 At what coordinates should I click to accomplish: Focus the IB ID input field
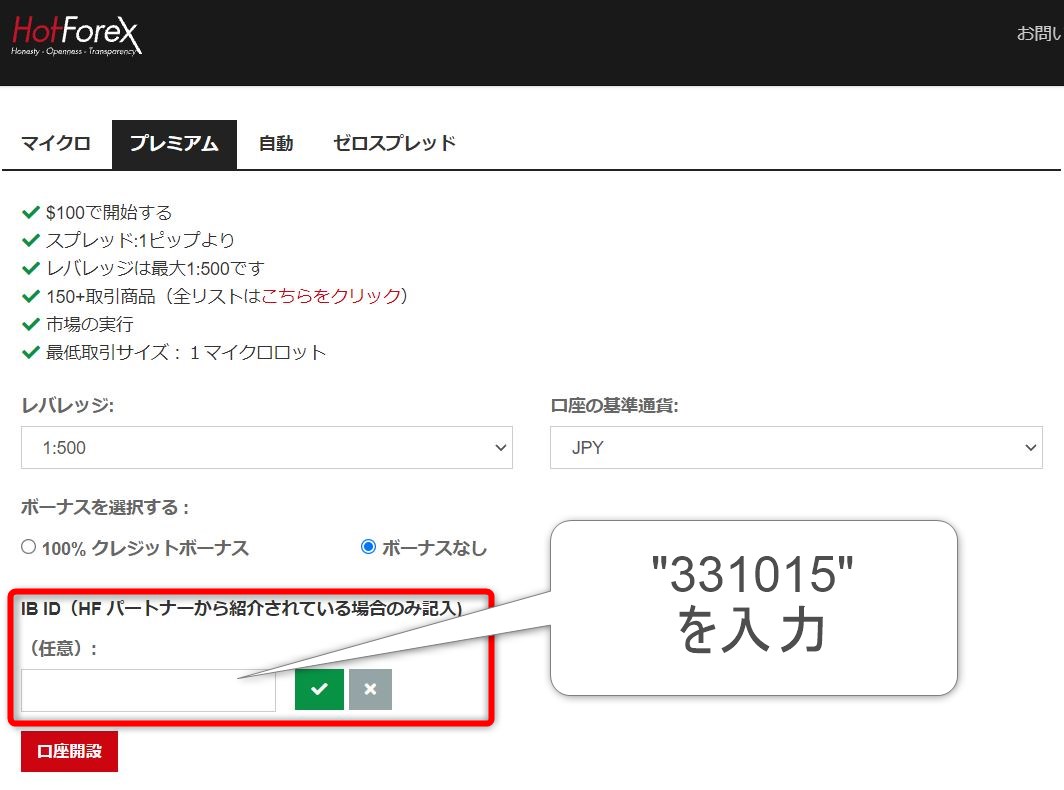click(x=149, y=690)
